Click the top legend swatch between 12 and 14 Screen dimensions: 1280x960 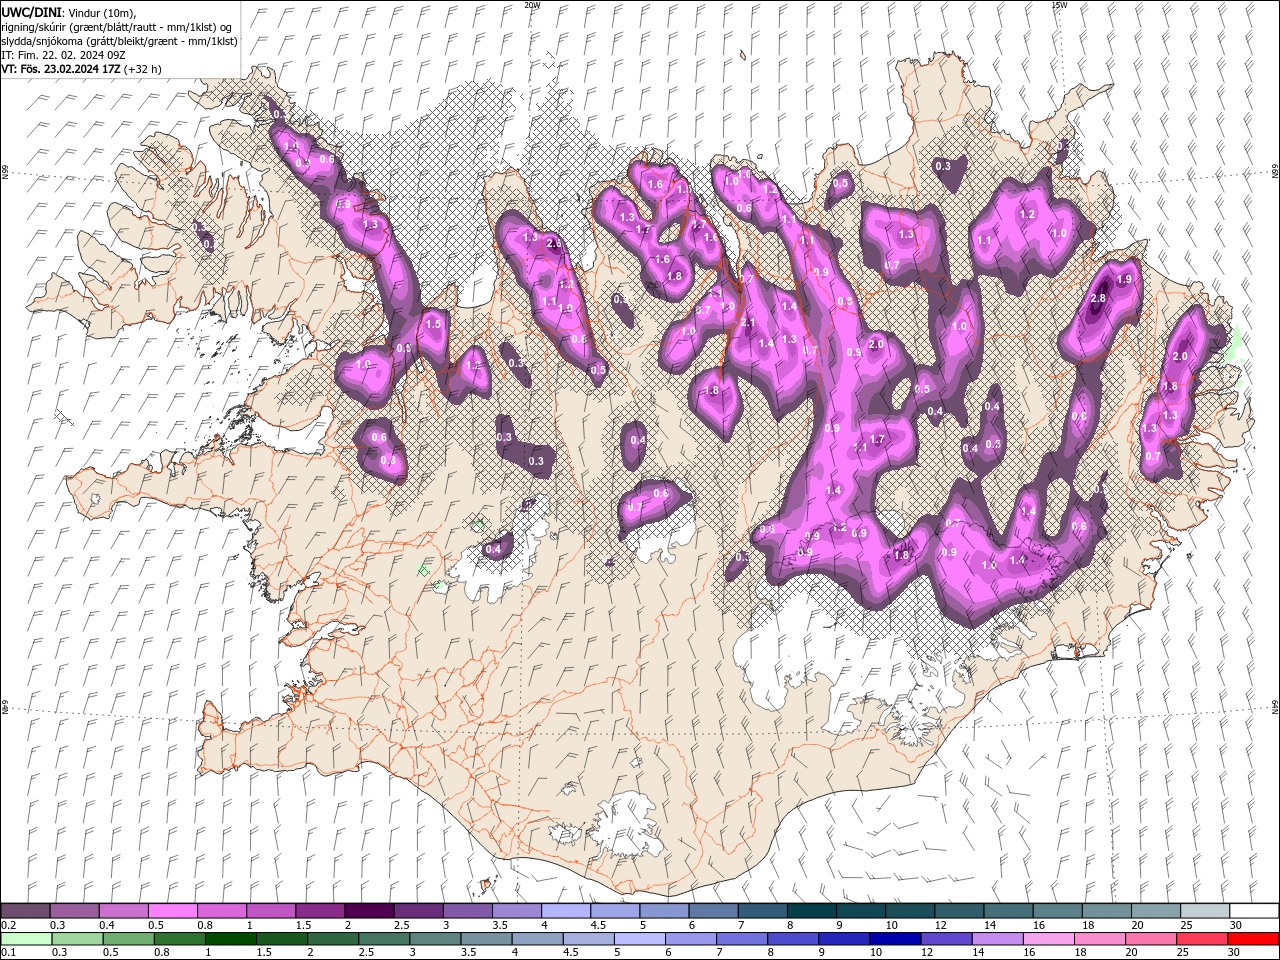(959, 910)
